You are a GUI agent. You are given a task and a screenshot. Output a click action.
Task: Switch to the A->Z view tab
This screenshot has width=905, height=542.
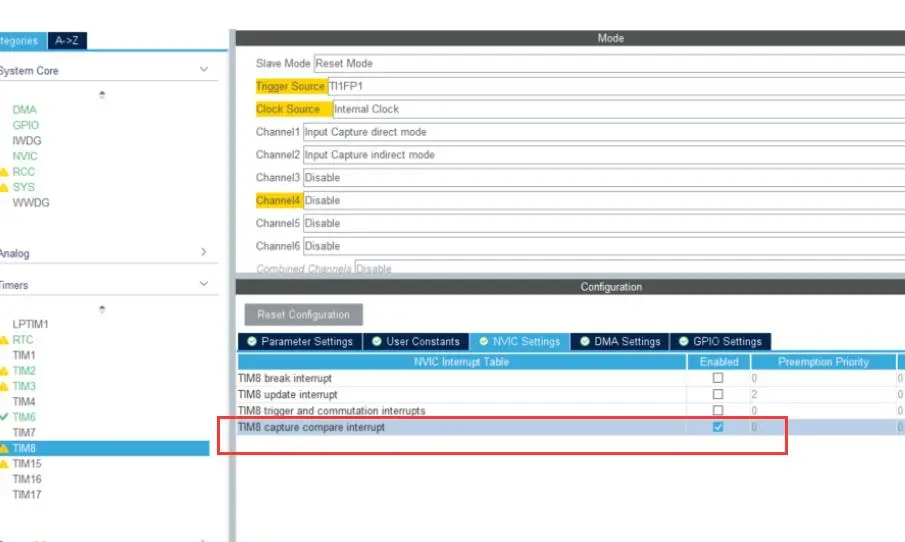68,41
